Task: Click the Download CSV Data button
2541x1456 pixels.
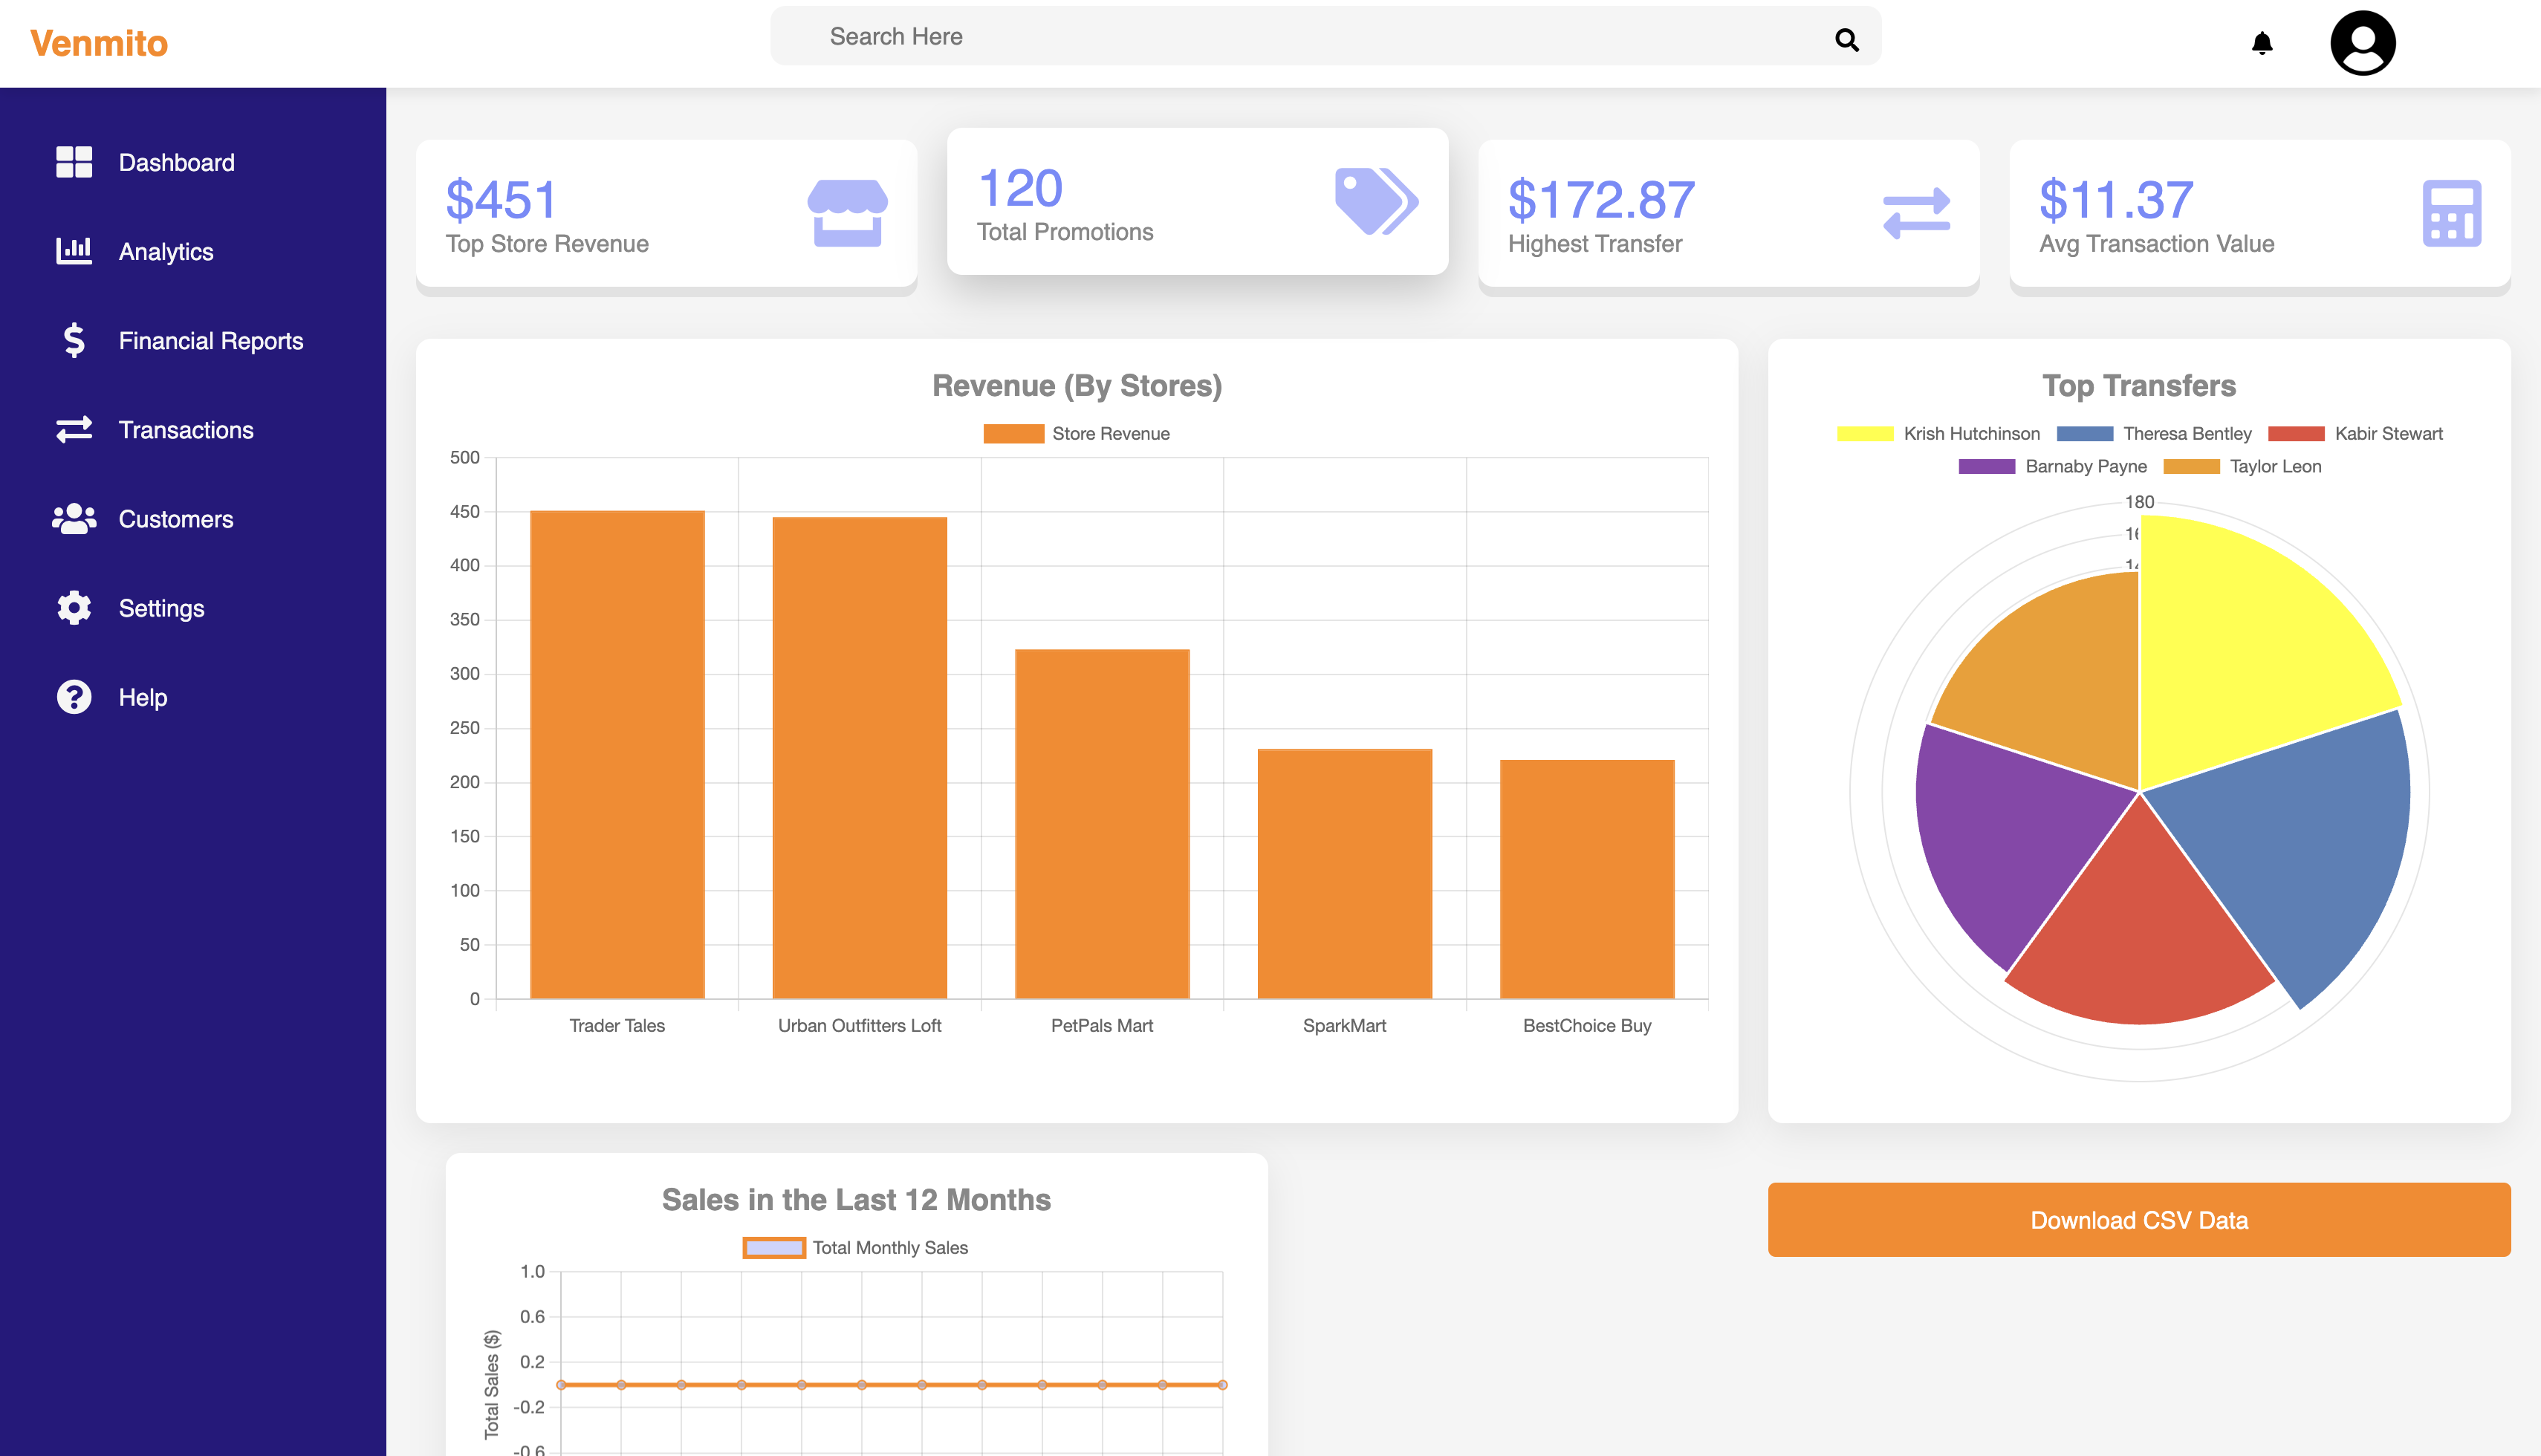Action: pyautogui.click(x=2138, y=1219)
